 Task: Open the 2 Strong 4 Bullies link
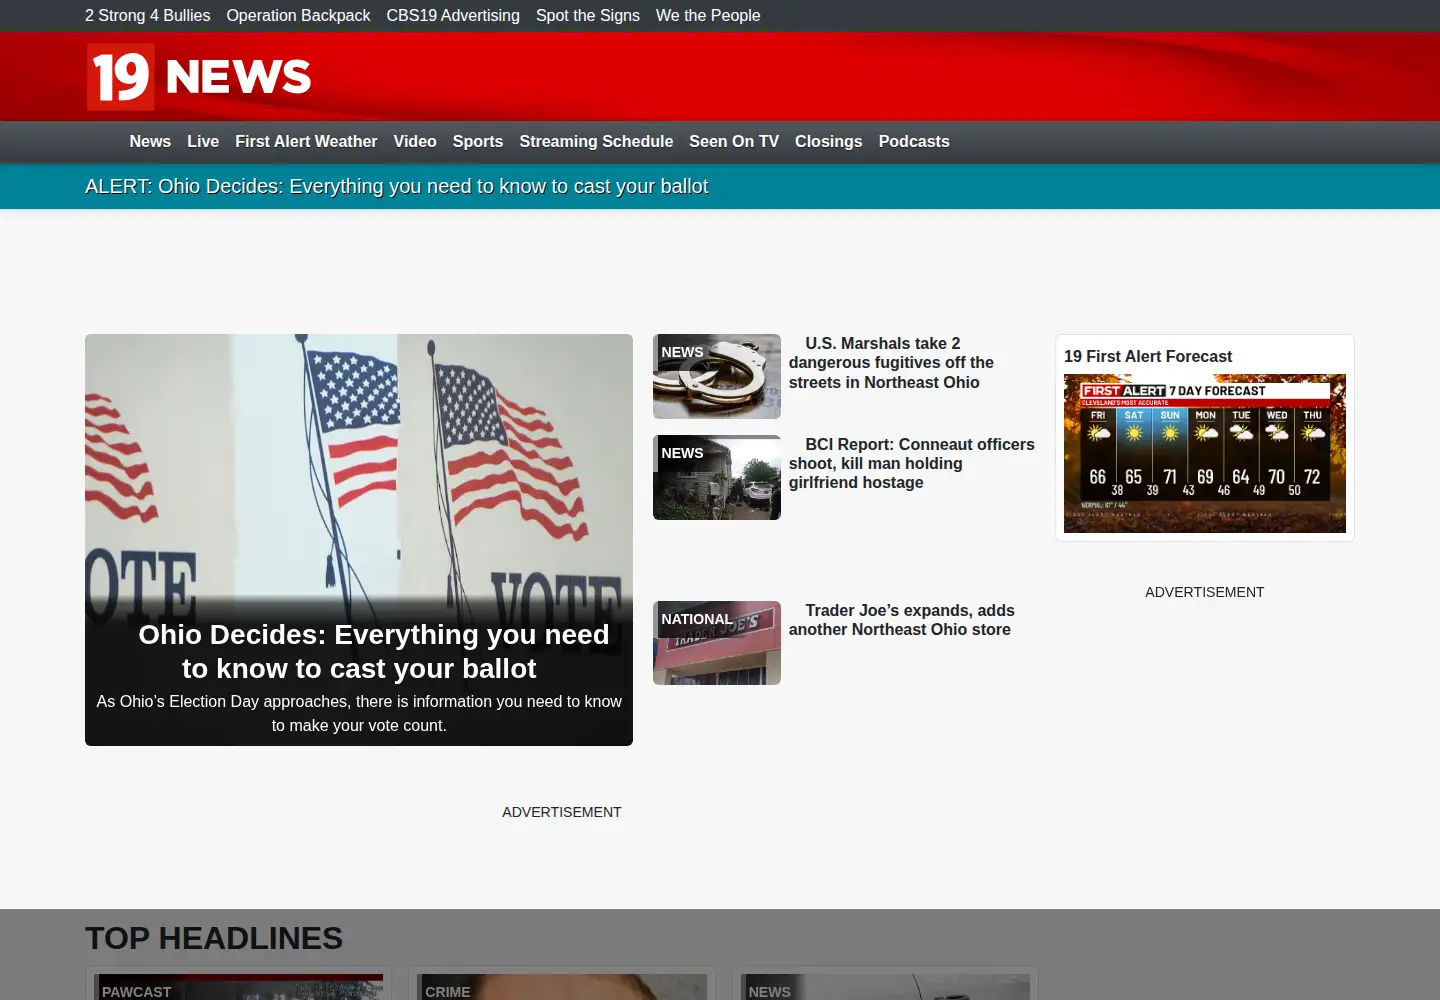click(148, 15)
